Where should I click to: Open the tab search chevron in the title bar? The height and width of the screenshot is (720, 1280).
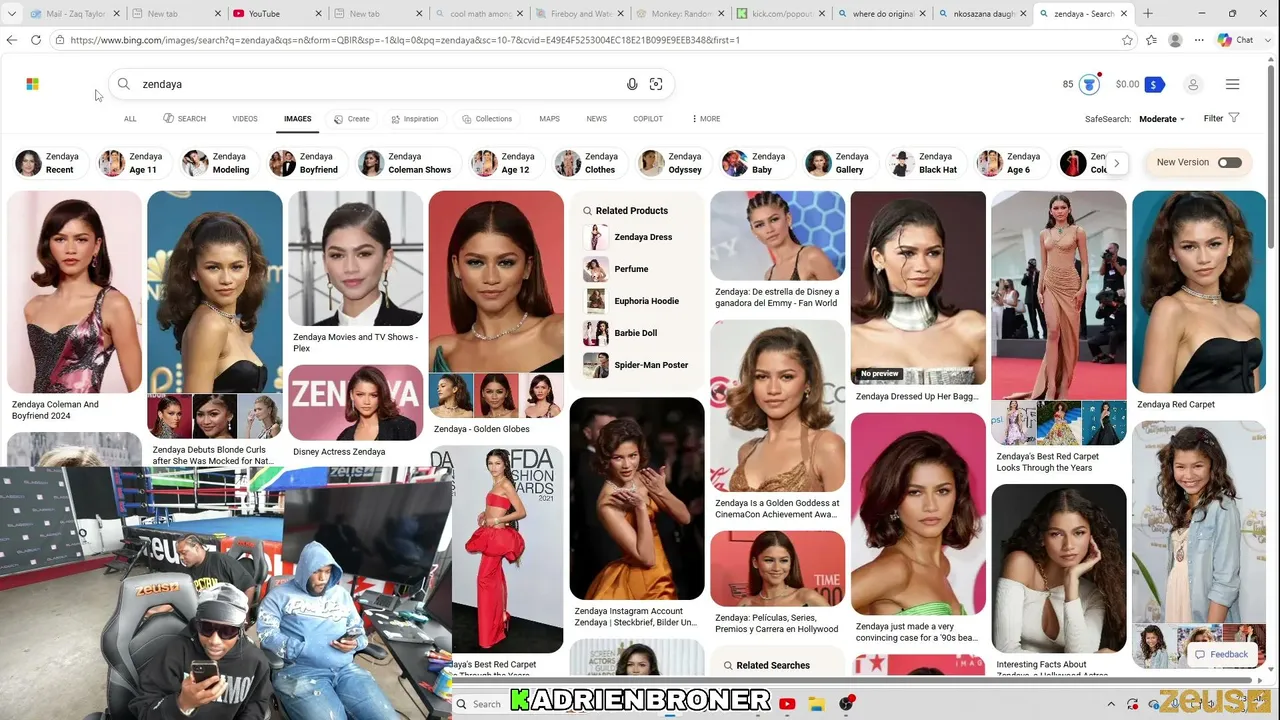[11, 14]
